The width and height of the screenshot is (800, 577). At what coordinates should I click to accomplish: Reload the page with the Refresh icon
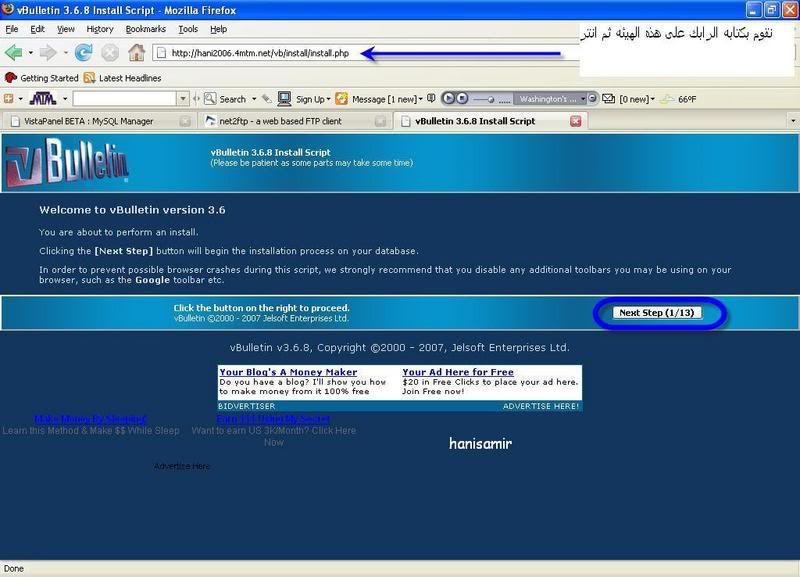coord(84,52)
